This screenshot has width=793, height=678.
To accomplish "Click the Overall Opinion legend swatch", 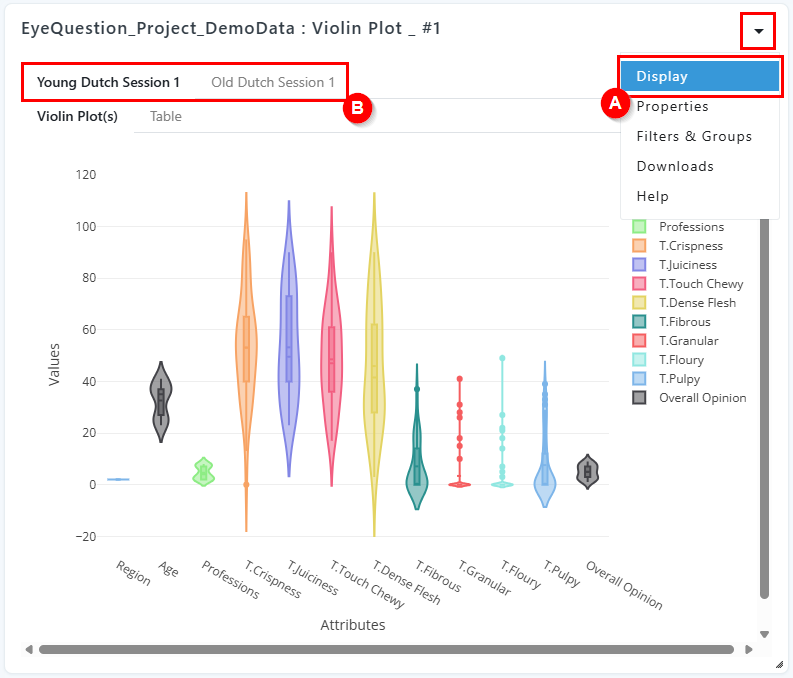I will click(639, 398).
